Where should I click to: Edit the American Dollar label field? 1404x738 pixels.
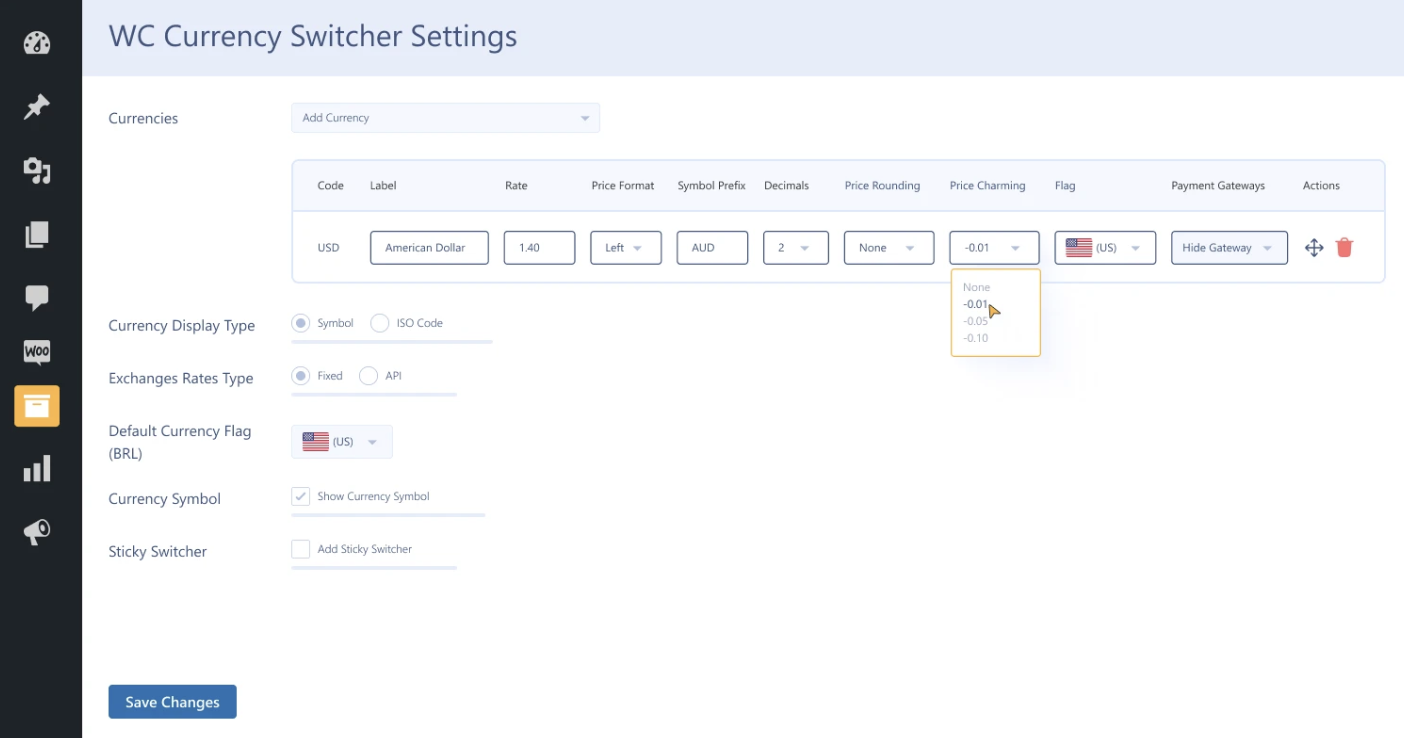click(429, 248)
